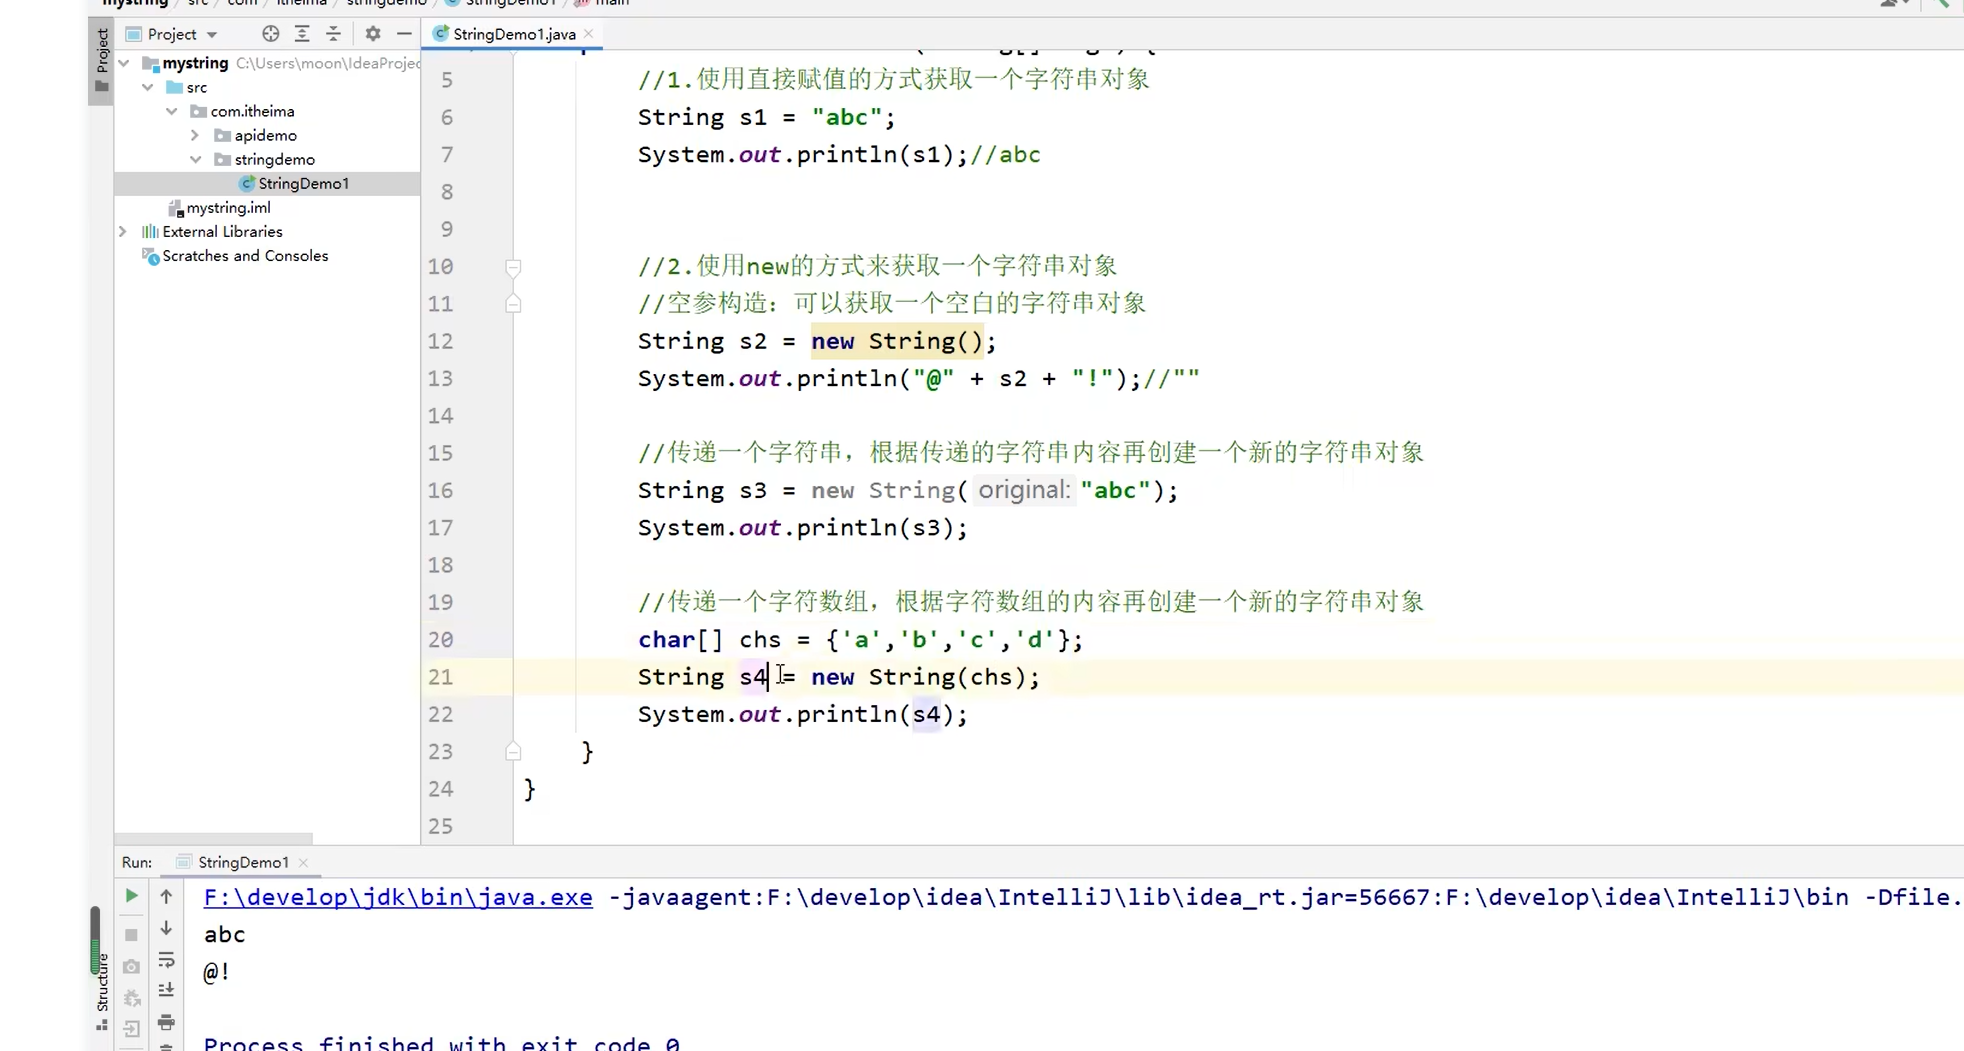Open the java.exe path hyperlink
Viewport: 1964px width, 1051px height.
coord(396,897)
